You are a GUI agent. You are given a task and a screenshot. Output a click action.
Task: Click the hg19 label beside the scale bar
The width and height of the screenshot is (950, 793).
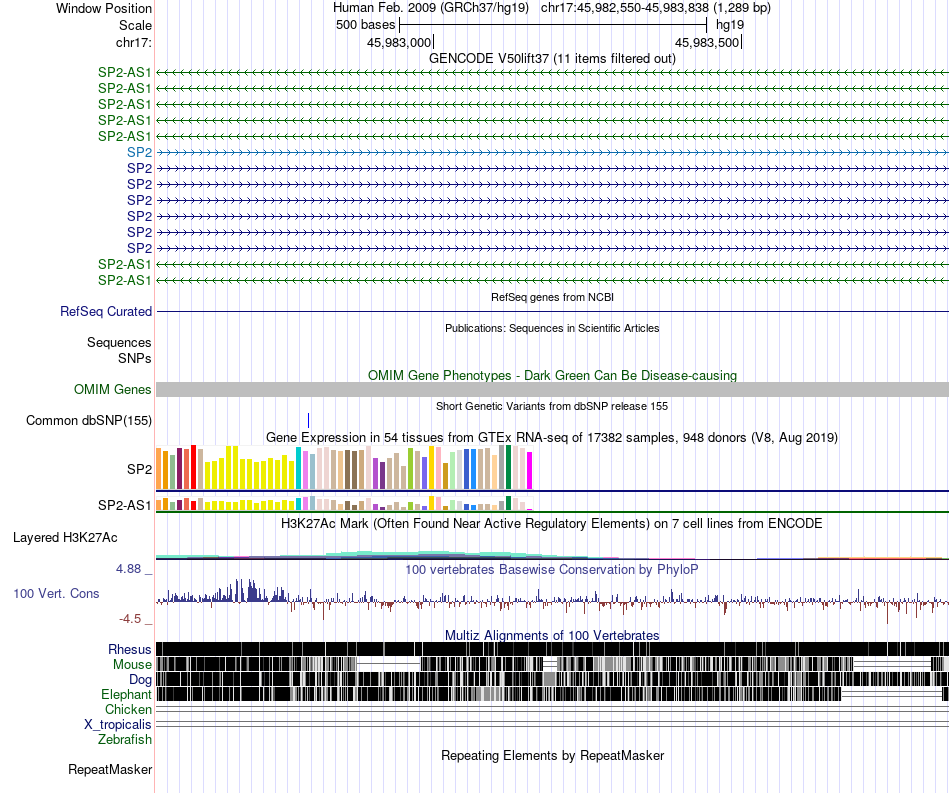coord(729,25)
